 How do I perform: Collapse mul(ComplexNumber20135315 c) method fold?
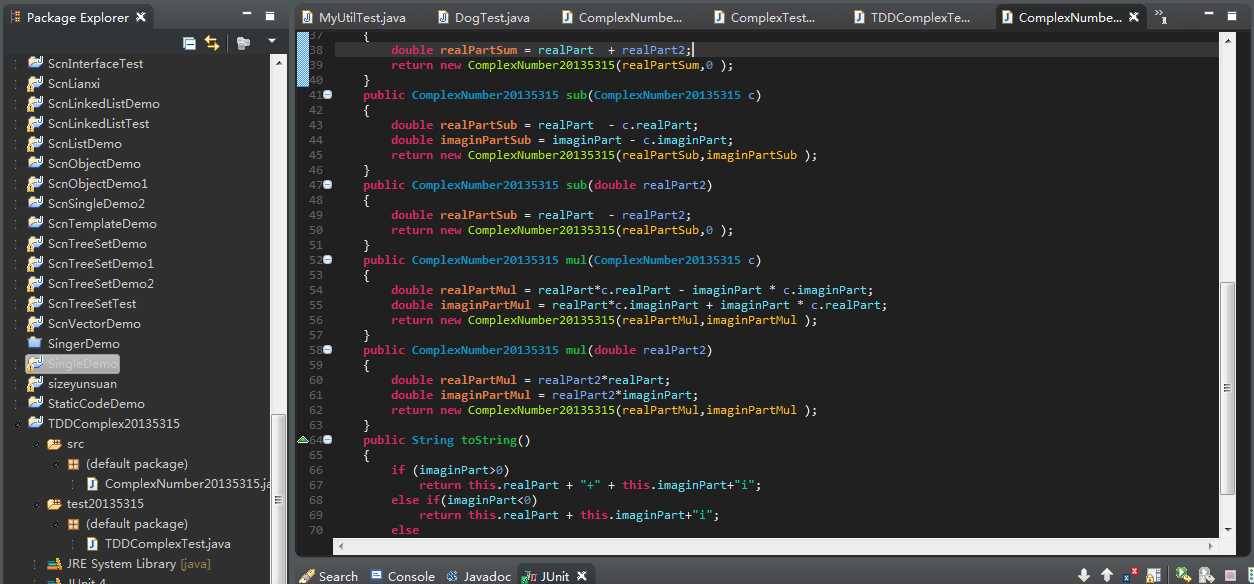click(327, 260)
